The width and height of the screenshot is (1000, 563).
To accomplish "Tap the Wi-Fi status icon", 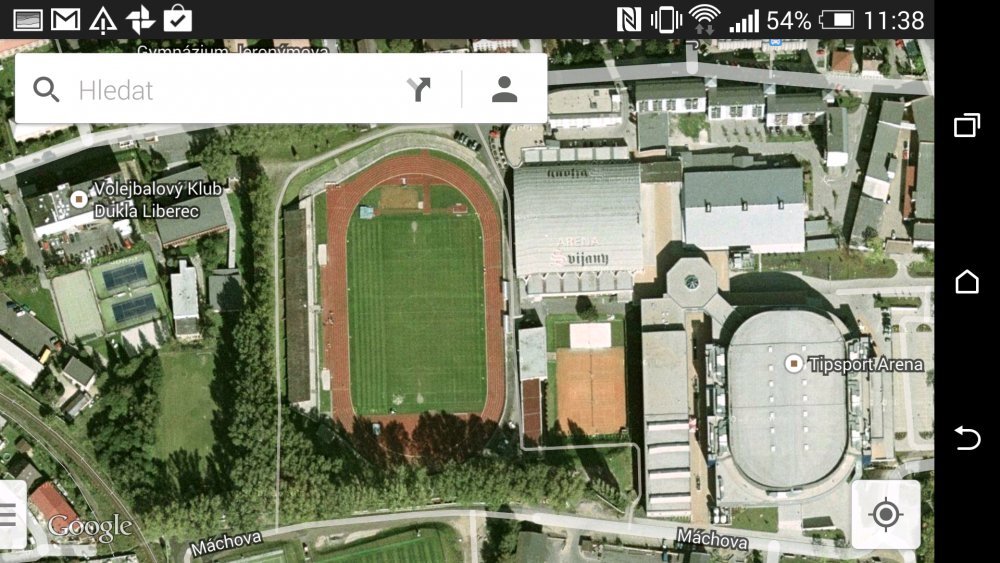I will (x=704, y=19).
